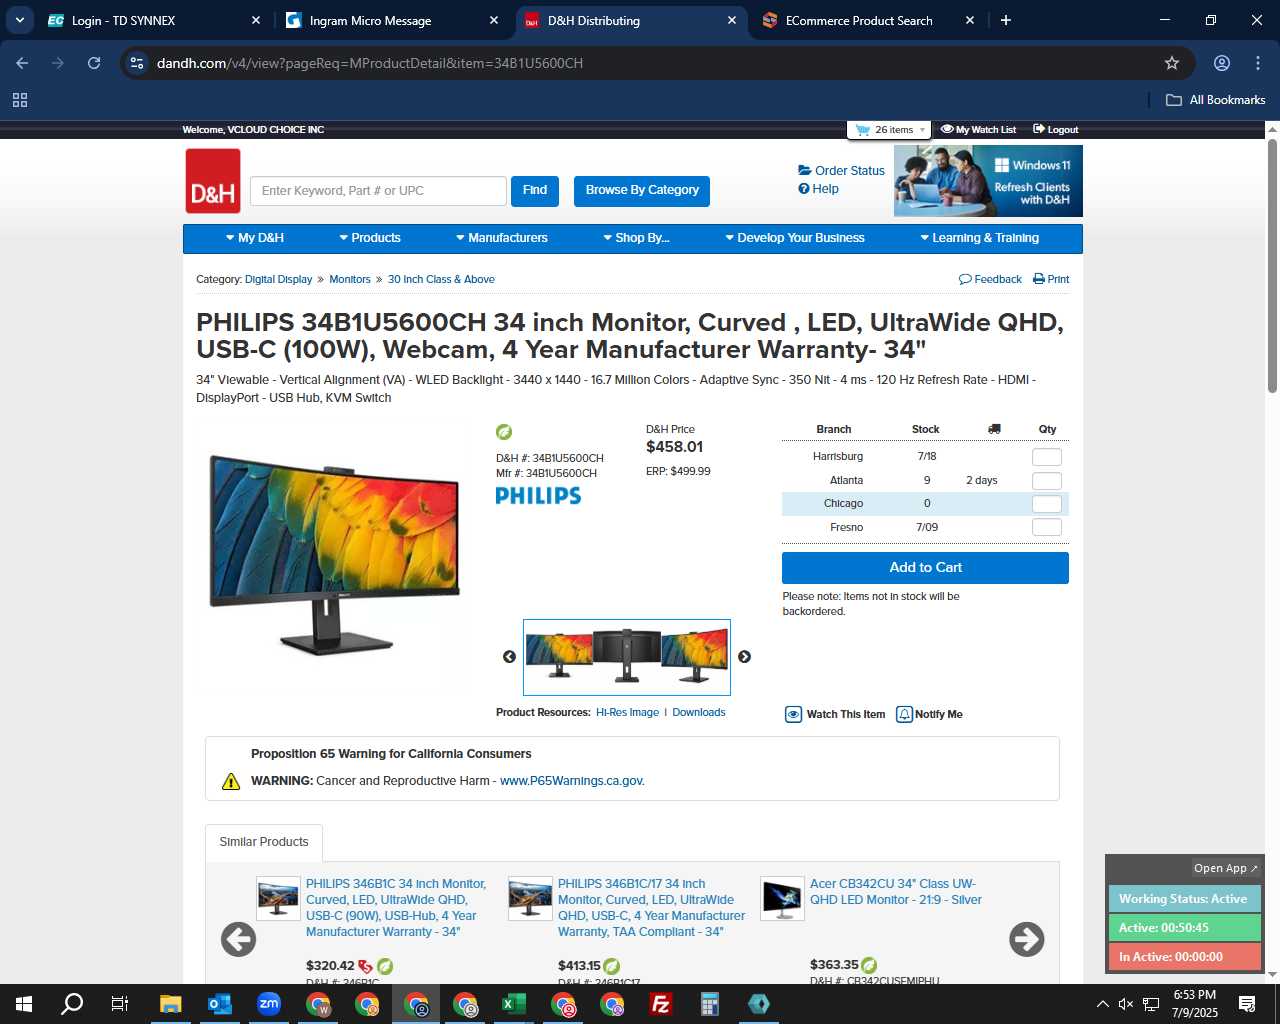
Task: Expand the Manufacturers menu
Action: click(x=502, y=238)
